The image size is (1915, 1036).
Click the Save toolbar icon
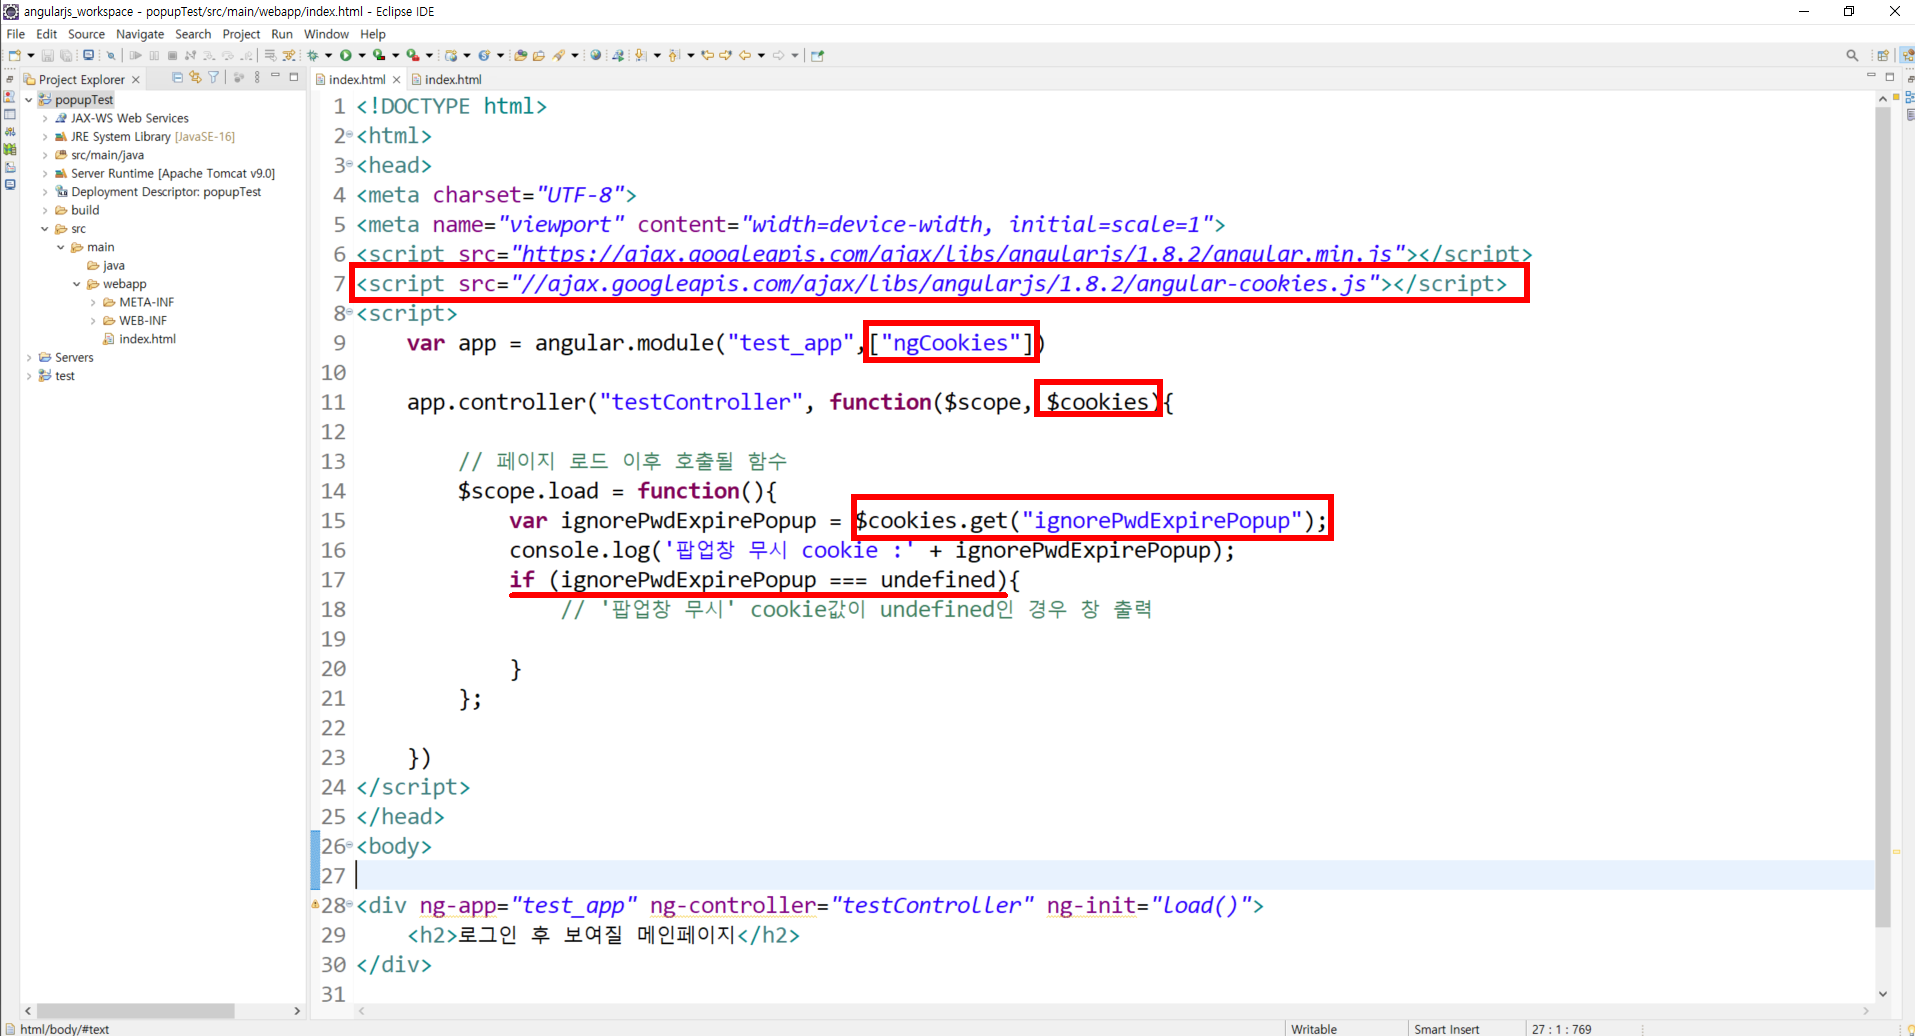point(47,55)
